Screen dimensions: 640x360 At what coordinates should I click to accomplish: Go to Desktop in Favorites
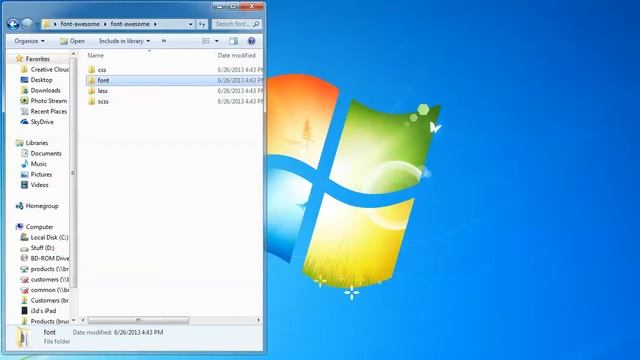click(x=41, y=80)
